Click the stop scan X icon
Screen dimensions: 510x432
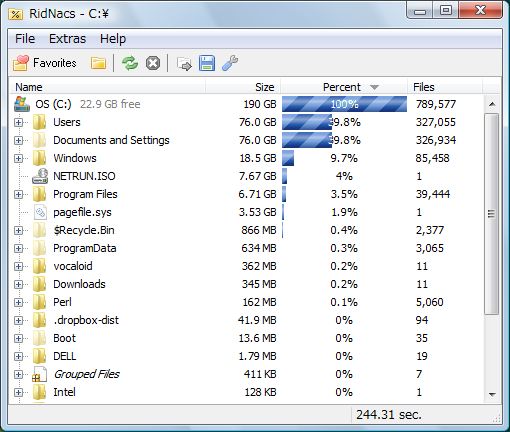coord(153,63)
